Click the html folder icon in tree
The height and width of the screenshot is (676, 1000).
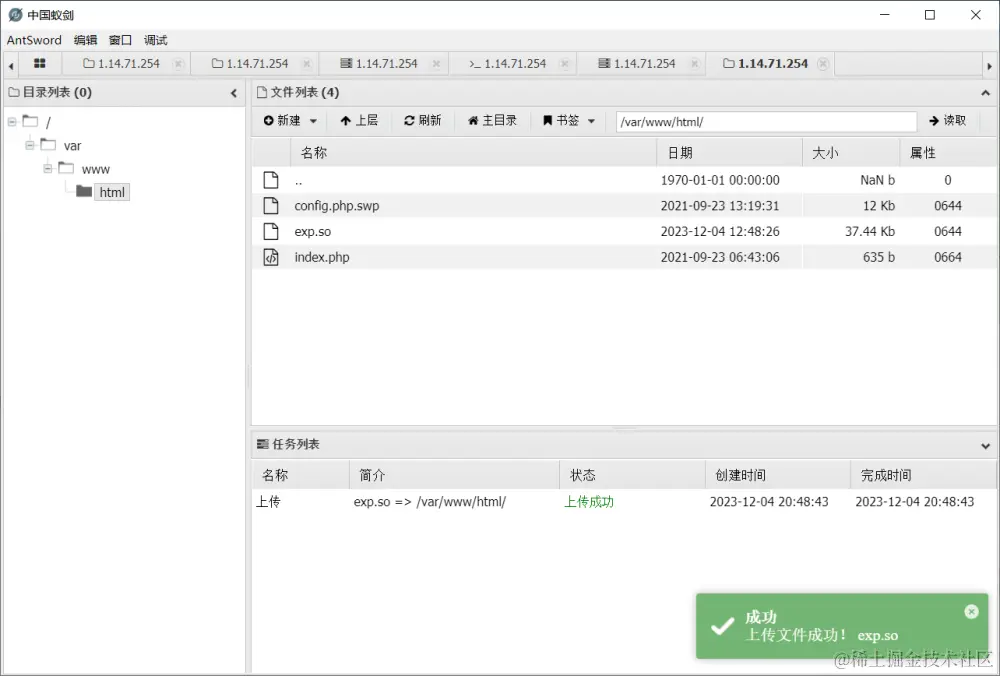click(x=84, y=191)
